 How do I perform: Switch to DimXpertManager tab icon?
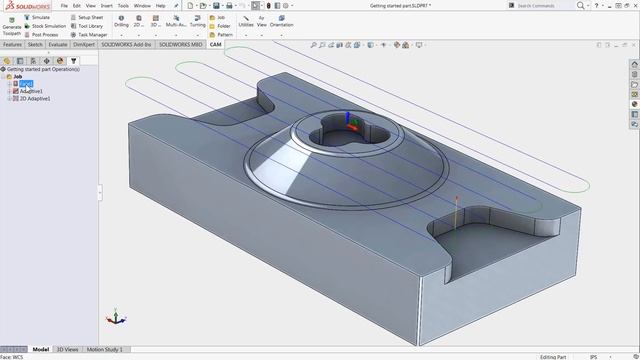point(47,61)
